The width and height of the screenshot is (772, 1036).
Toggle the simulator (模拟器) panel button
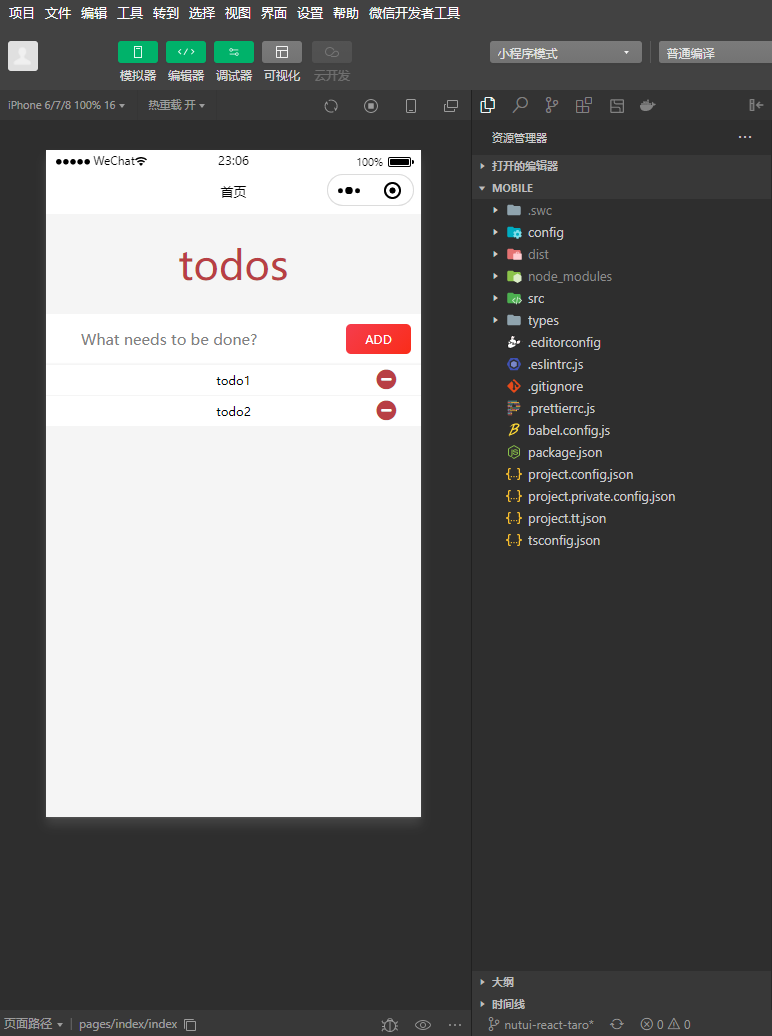137,52
